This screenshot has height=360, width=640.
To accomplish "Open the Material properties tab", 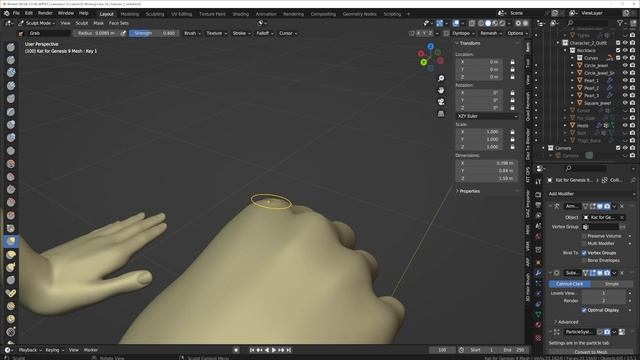I will click(538, 324).
